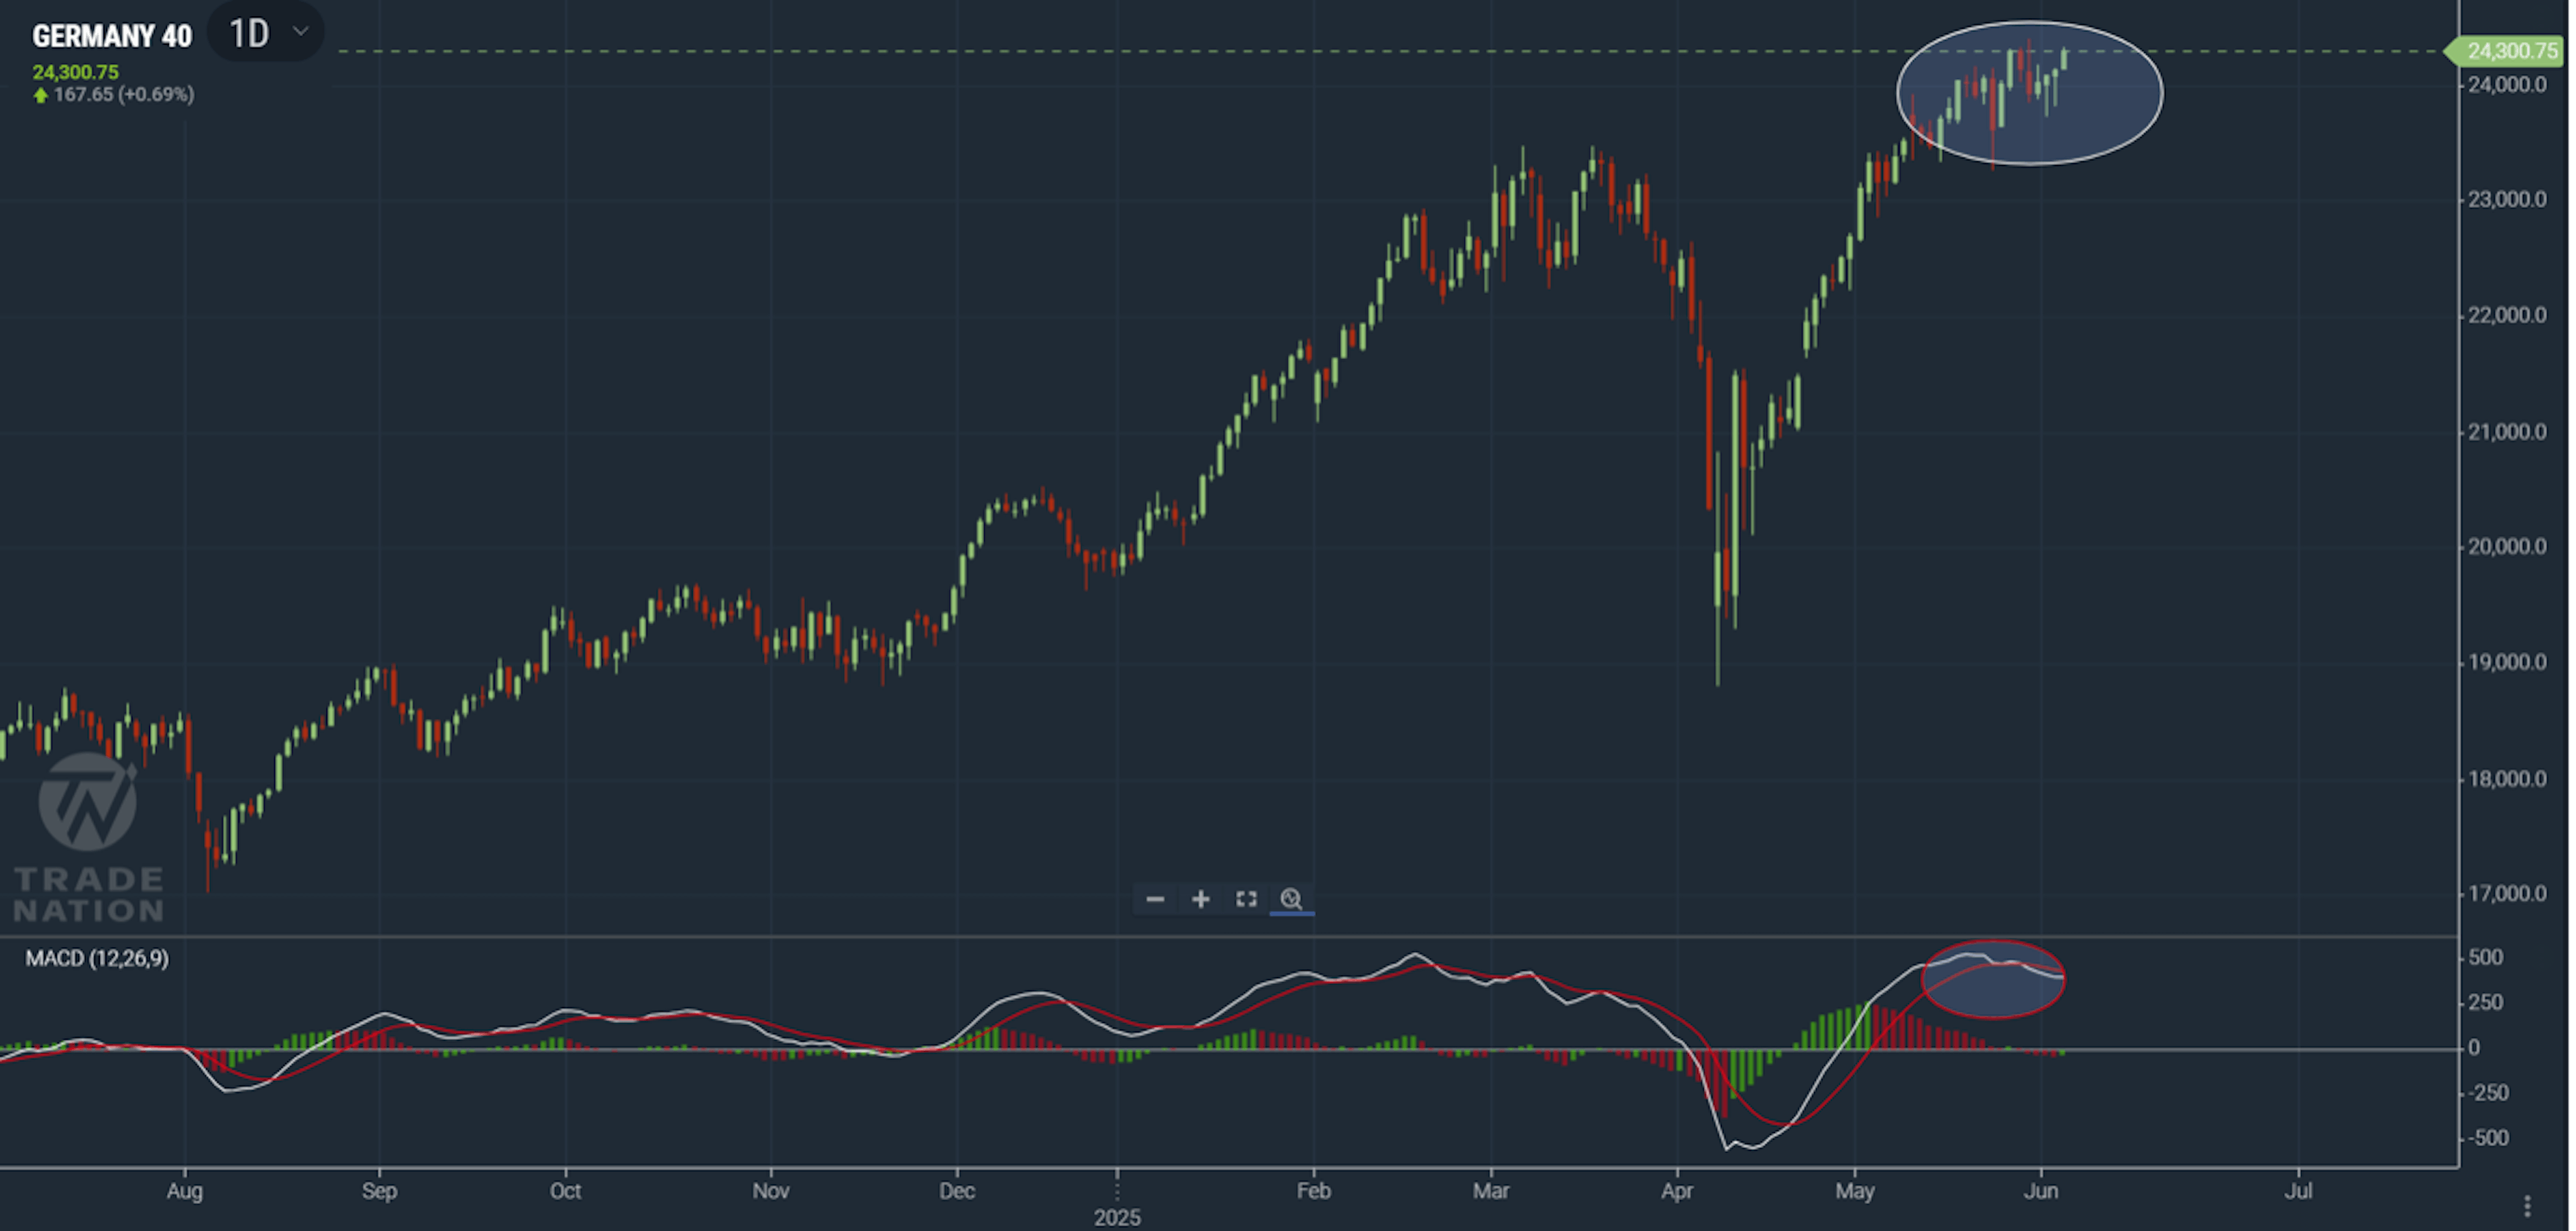Viewport: 2576px width, 1231px height.
Task: Click the MACD 500 scale label
Action: click(2485, 958)
